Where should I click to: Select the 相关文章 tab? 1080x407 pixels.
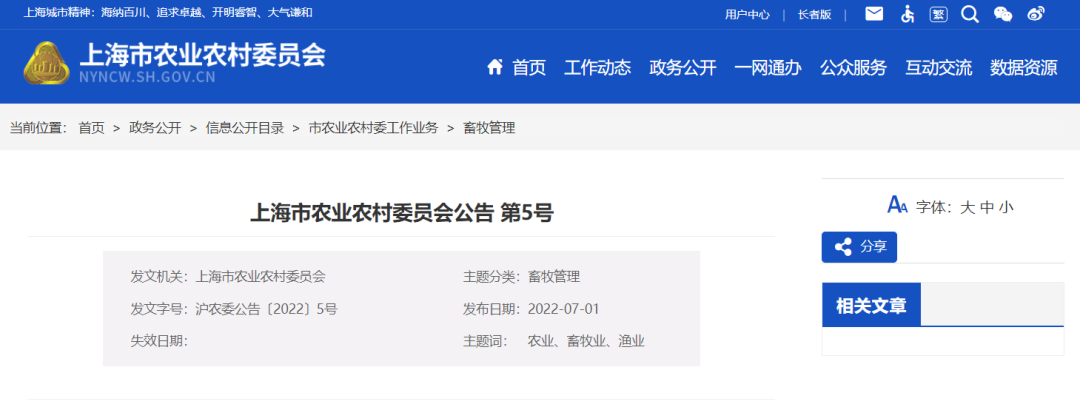(871, 304)
